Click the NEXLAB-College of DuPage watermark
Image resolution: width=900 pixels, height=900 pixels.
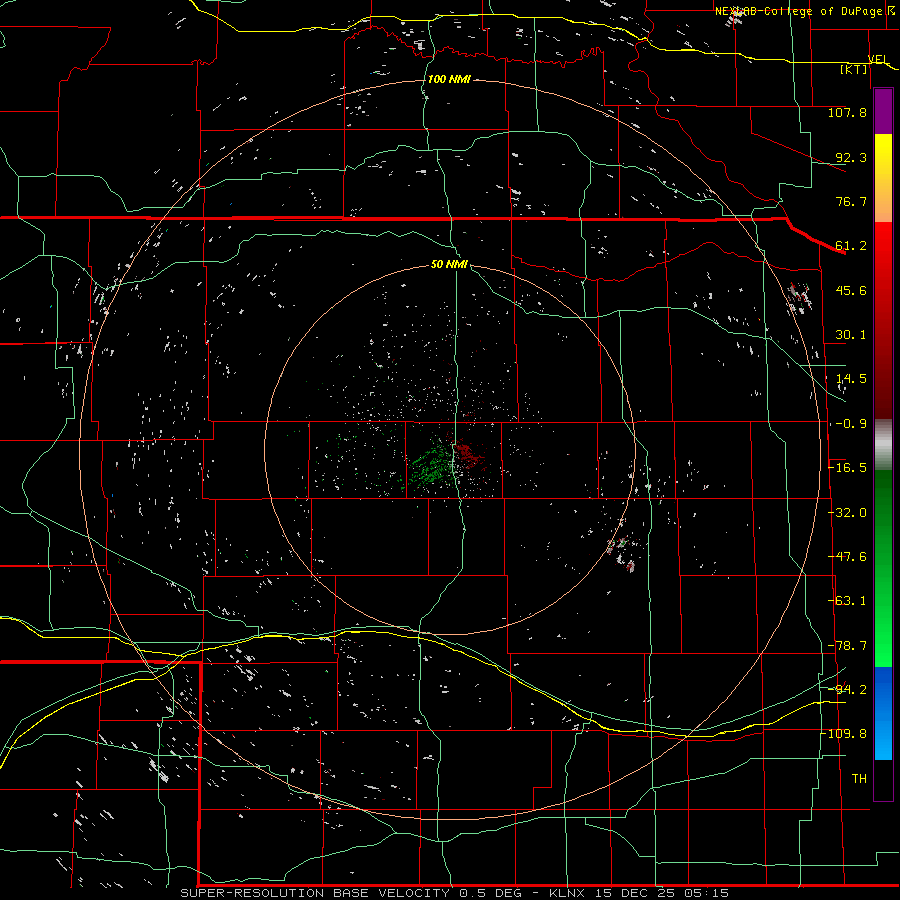(x=804, y=11)
